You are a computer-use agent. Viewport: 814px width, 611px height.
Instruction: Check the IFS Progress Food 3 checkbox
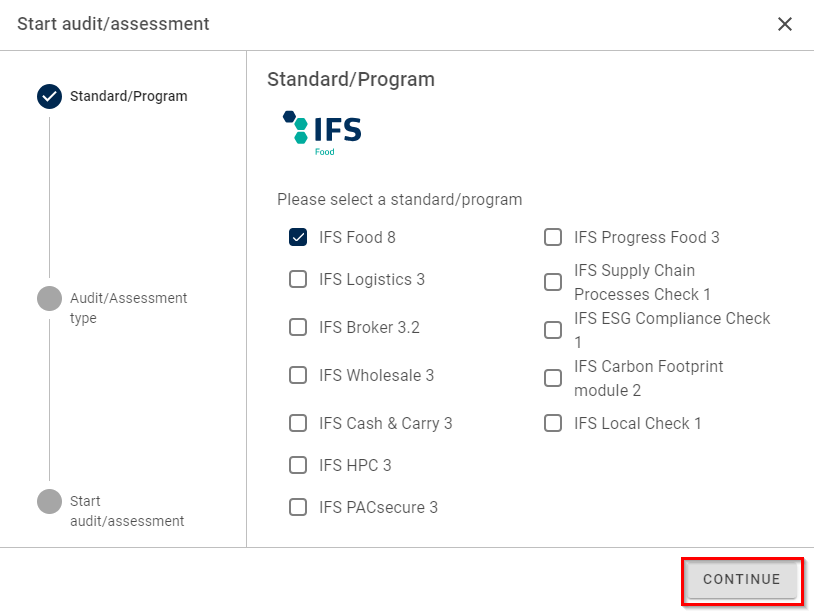click(x=553, y=237)
